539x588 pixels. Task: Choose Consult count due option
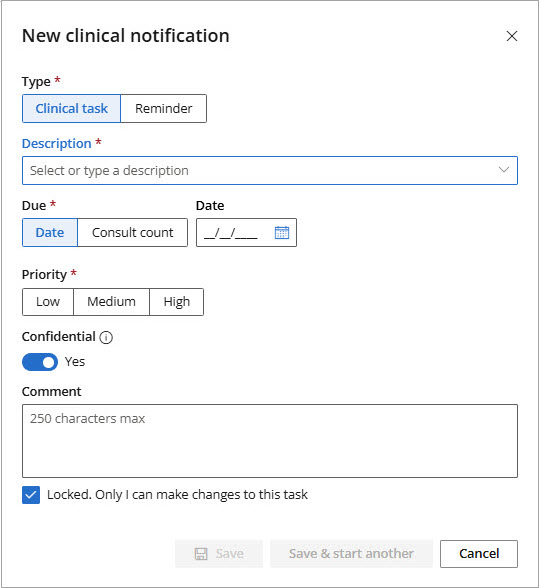coord(132,232)
